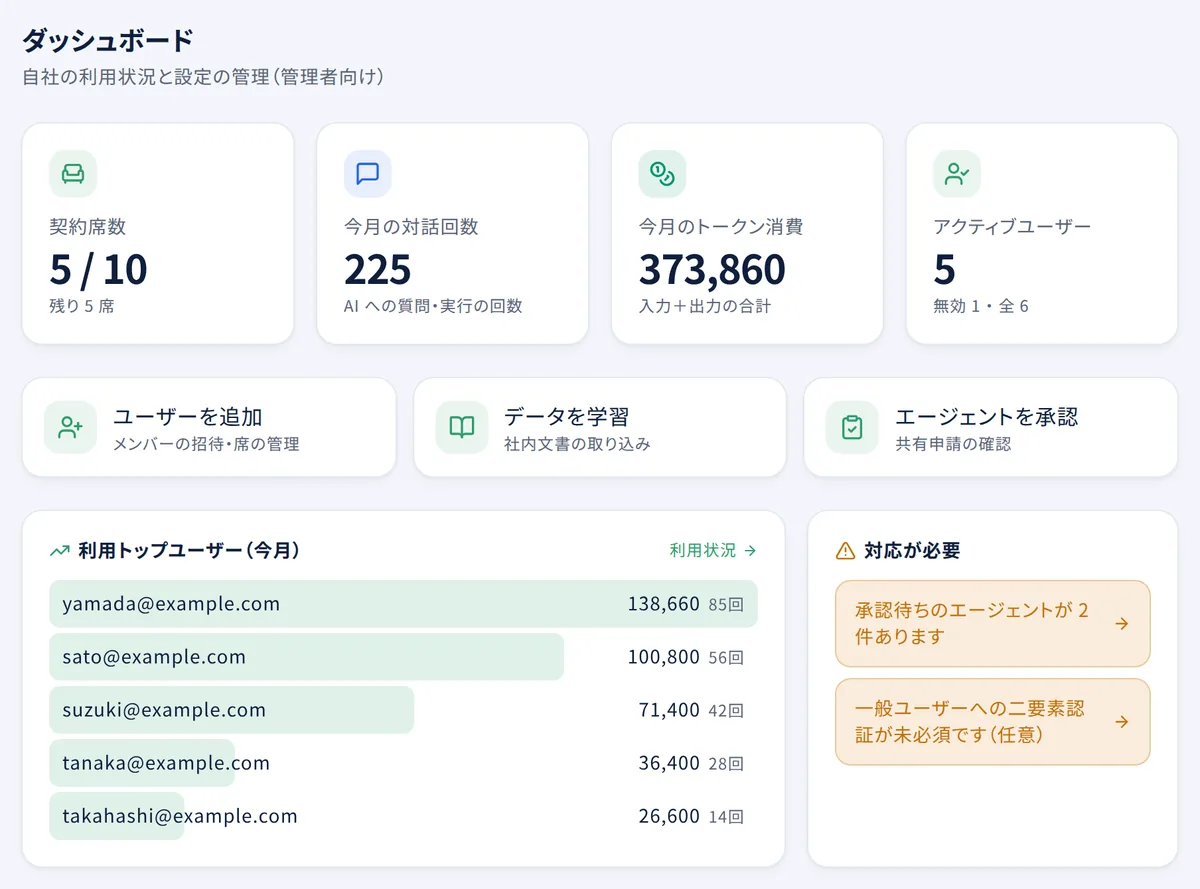This screenshot has width=1200, height=889.
Task: Click the coins icon above 今月のトークン消費
Action: pos(662,174)
